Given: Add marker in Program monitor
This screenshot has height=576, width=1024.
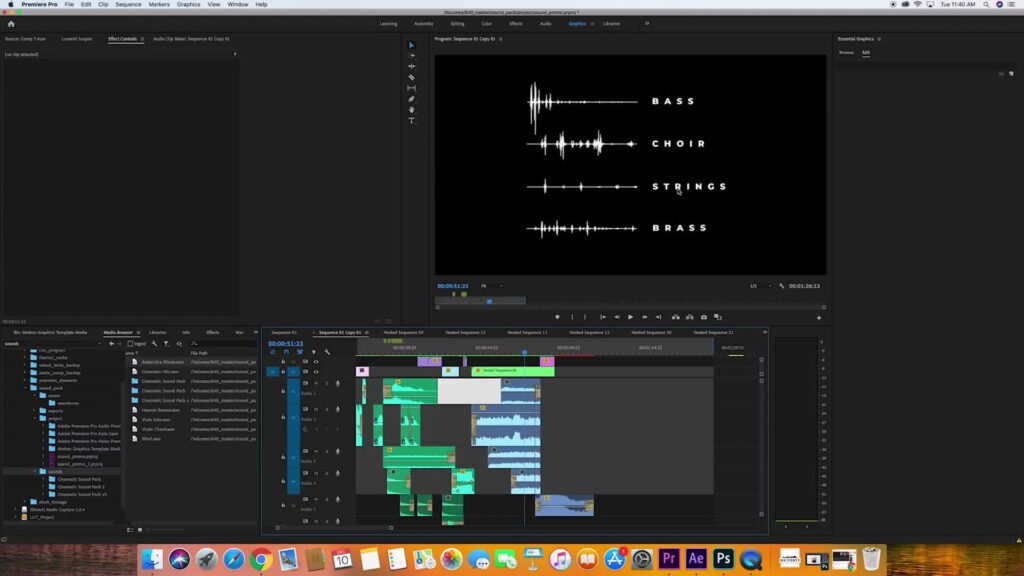Looking at the screenshot, I should pyautogui.click(x=557, y=317).
